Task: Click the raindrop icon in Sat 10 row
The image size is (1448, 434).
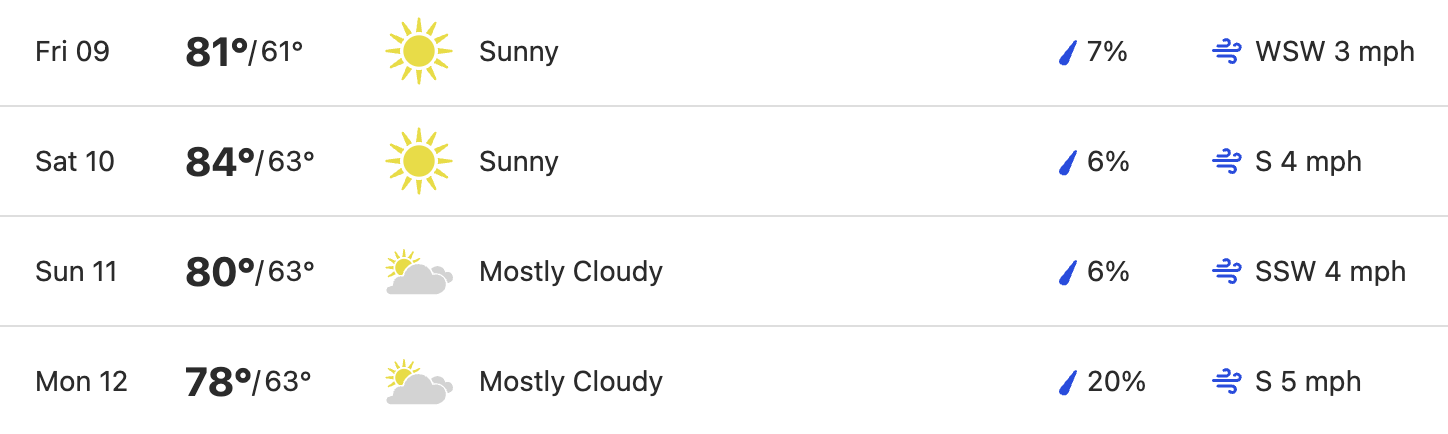Action: [1067, 162]
